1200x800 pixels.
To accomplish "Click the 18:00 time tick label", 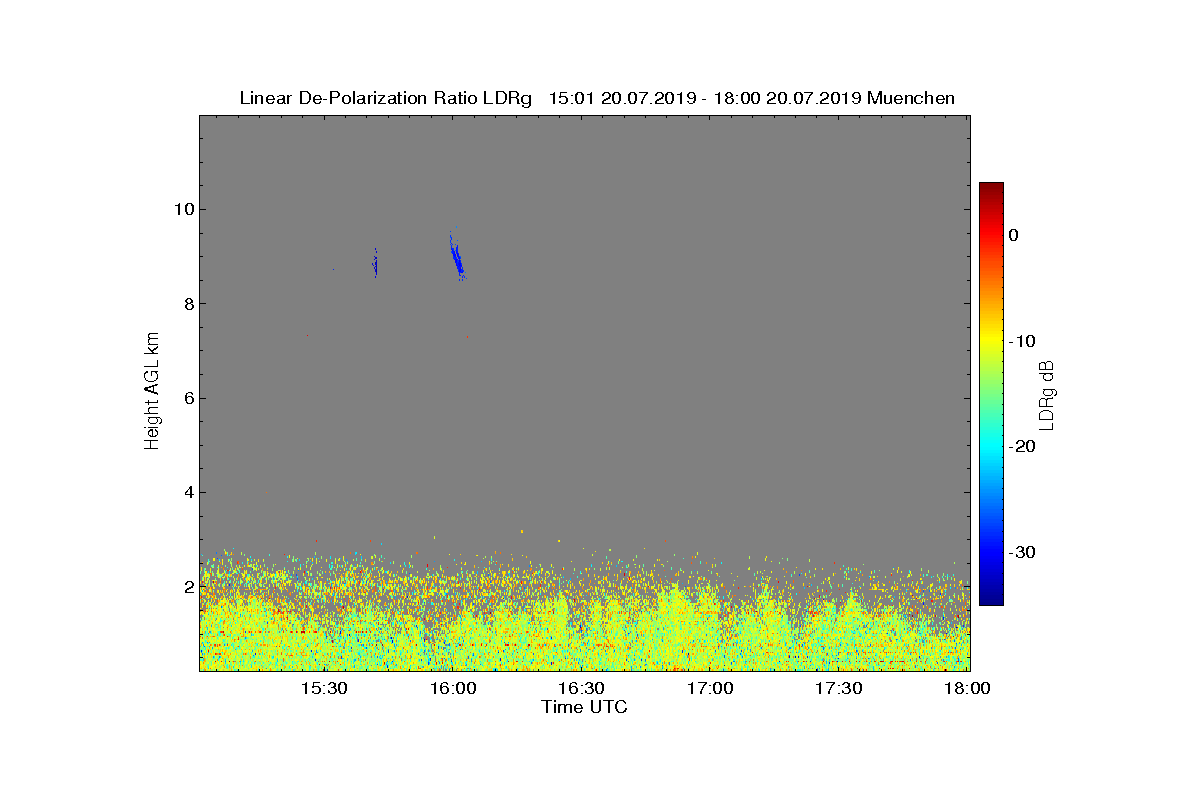I will (x=967, y=688).
